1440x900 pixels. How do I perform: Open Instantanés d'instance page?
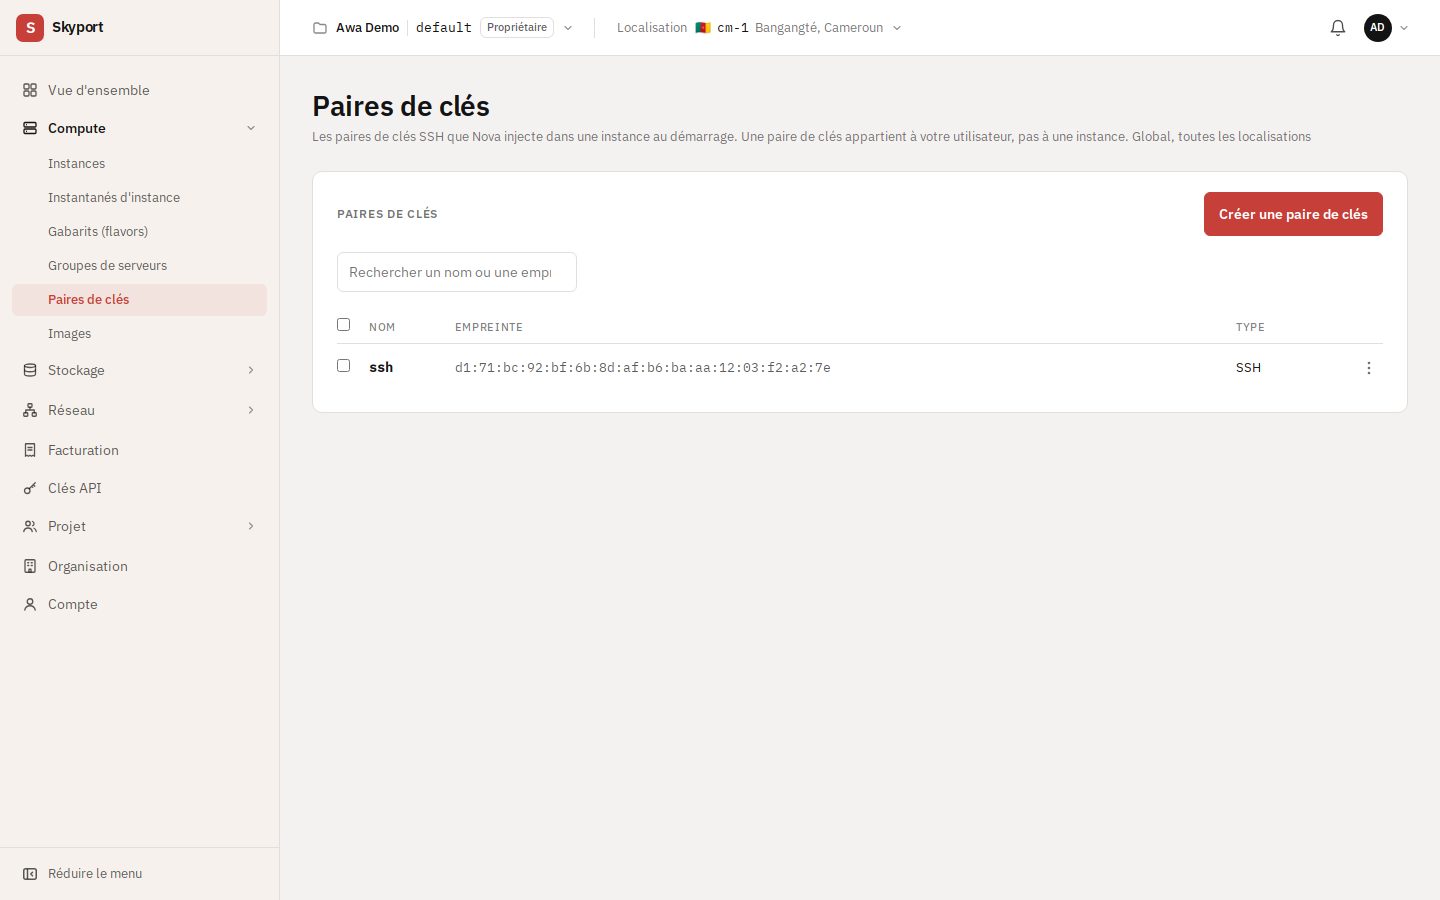point(114,198)
